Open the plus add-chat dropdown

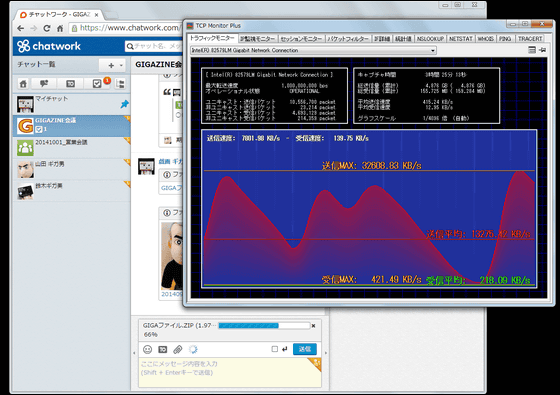[112, 65]
